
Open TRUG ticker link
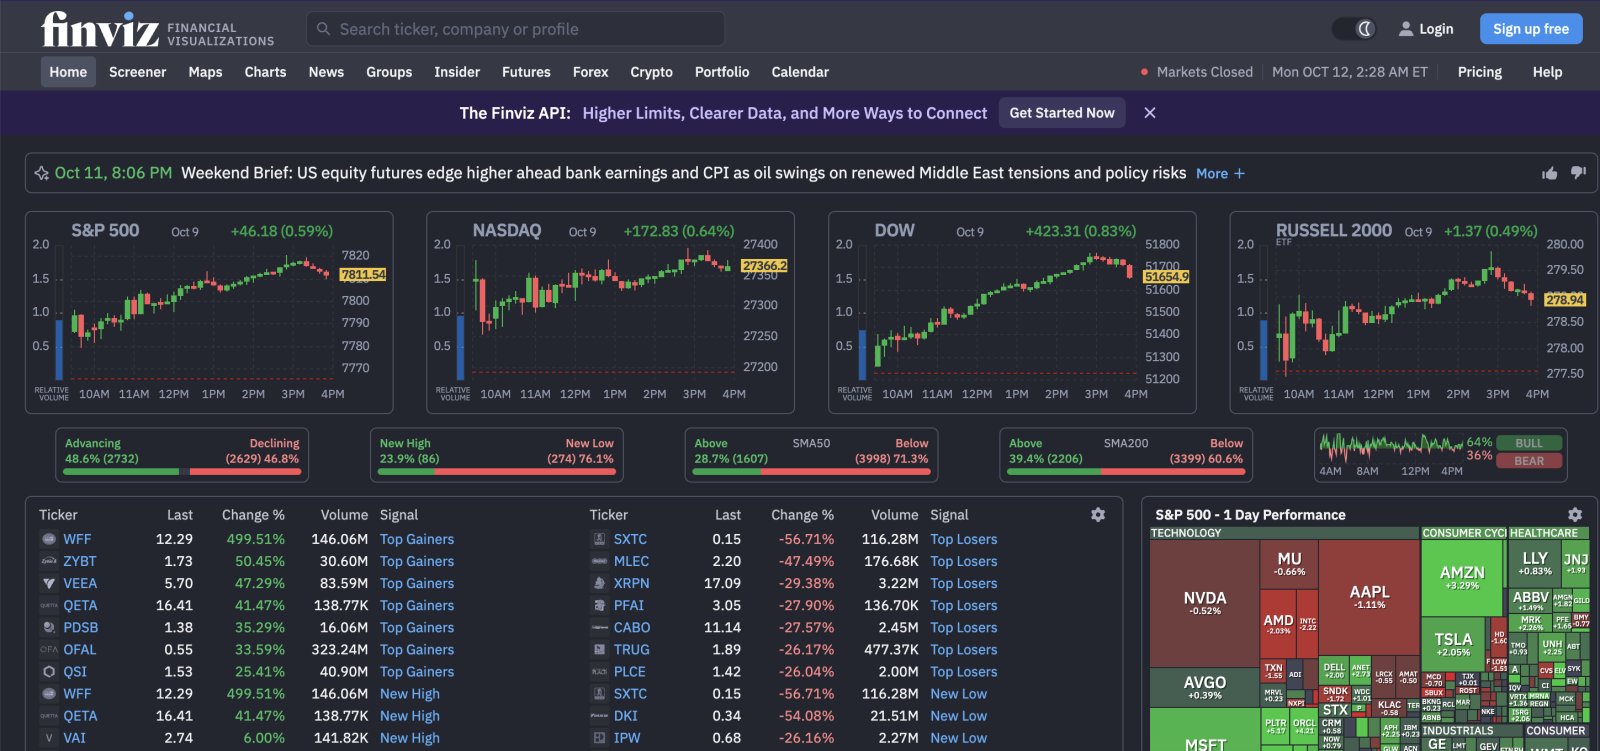(632, 649)
